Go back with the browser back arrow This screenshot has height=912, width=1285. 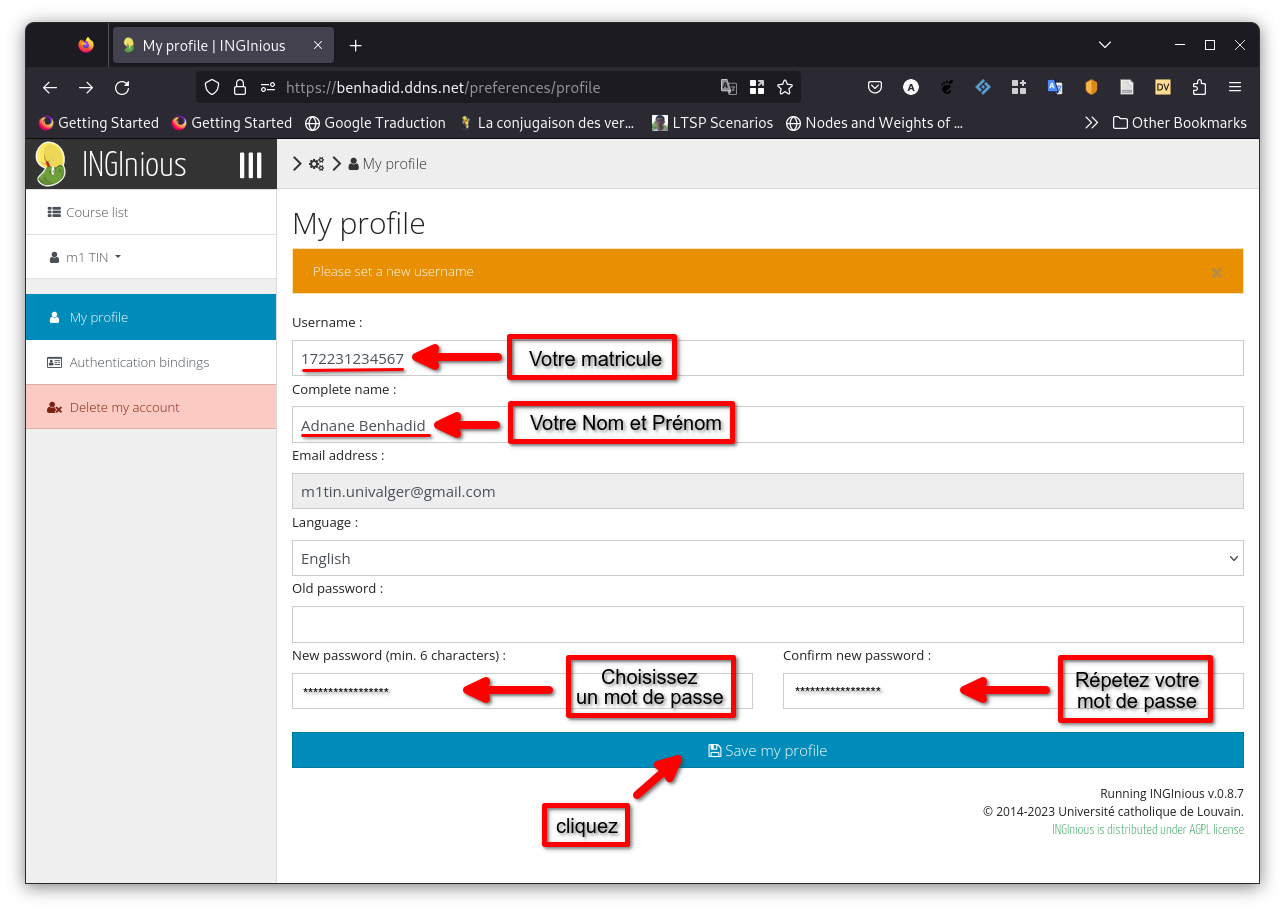[50, 88]
